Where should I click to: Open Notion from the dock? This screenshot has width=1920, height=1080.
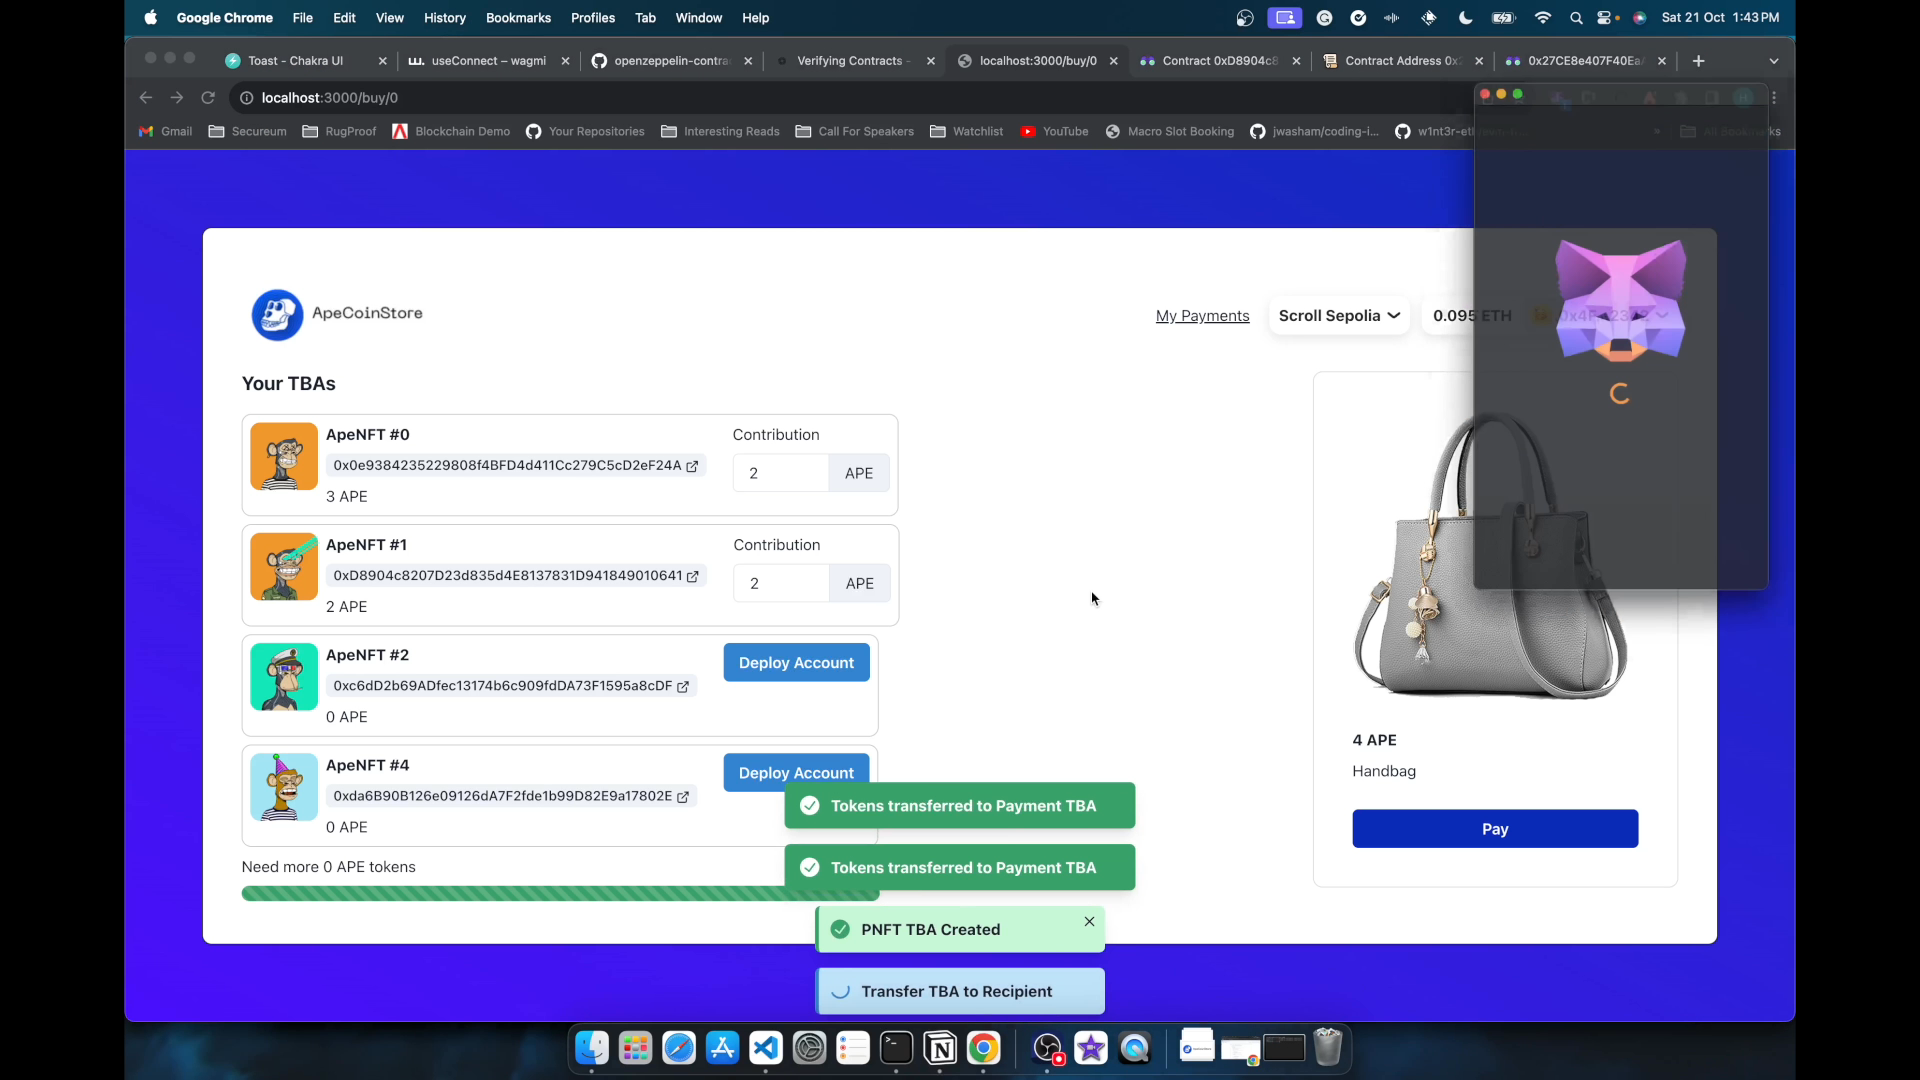[940, 1048]
